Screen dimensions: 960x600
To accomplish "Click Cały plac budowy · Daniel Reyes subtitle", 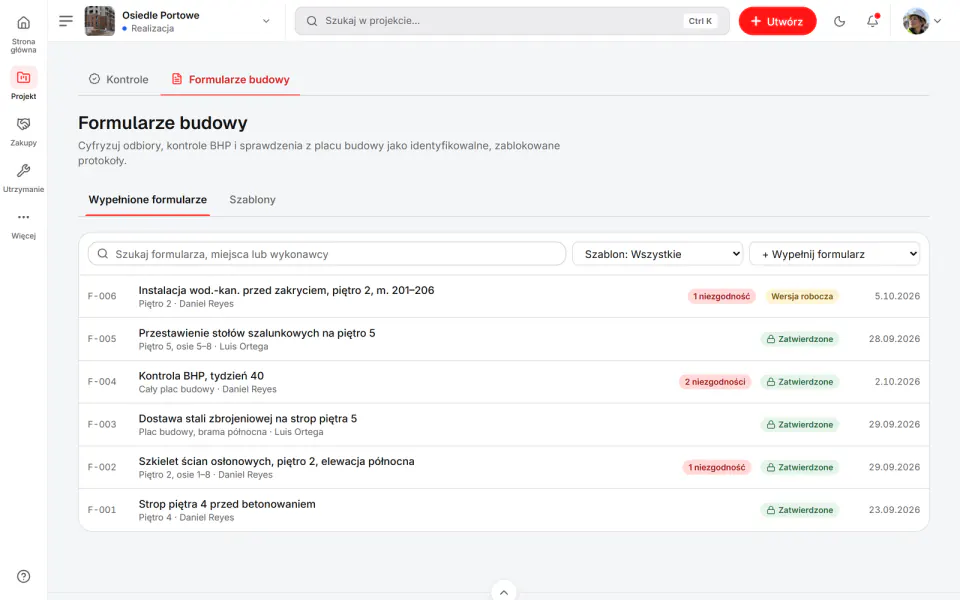I will coord(207,389).
